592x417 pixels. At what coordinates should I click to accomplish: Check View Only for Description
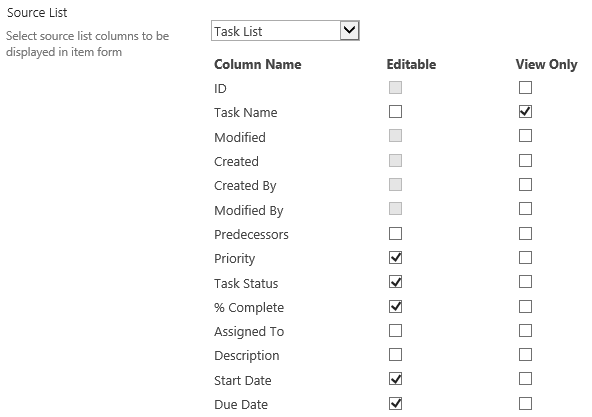coord(525,355)
